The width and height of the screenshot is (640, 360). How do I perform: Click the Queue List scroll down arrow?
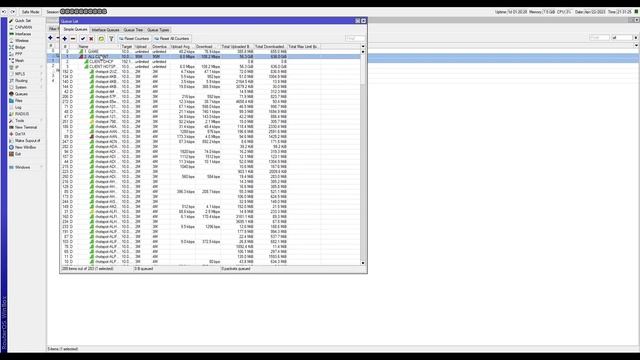(x=363, y=263)
